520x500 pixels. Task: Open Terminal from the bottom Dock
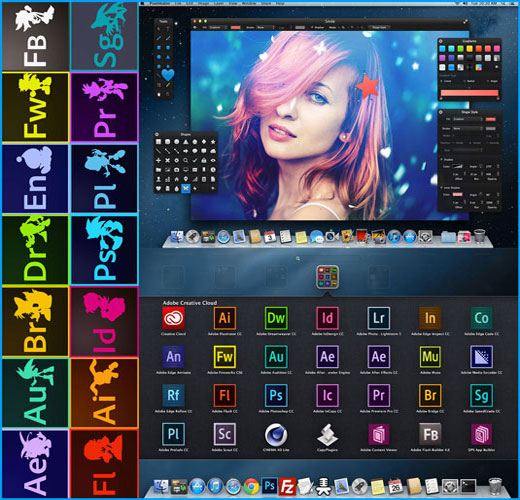point(468,486)
